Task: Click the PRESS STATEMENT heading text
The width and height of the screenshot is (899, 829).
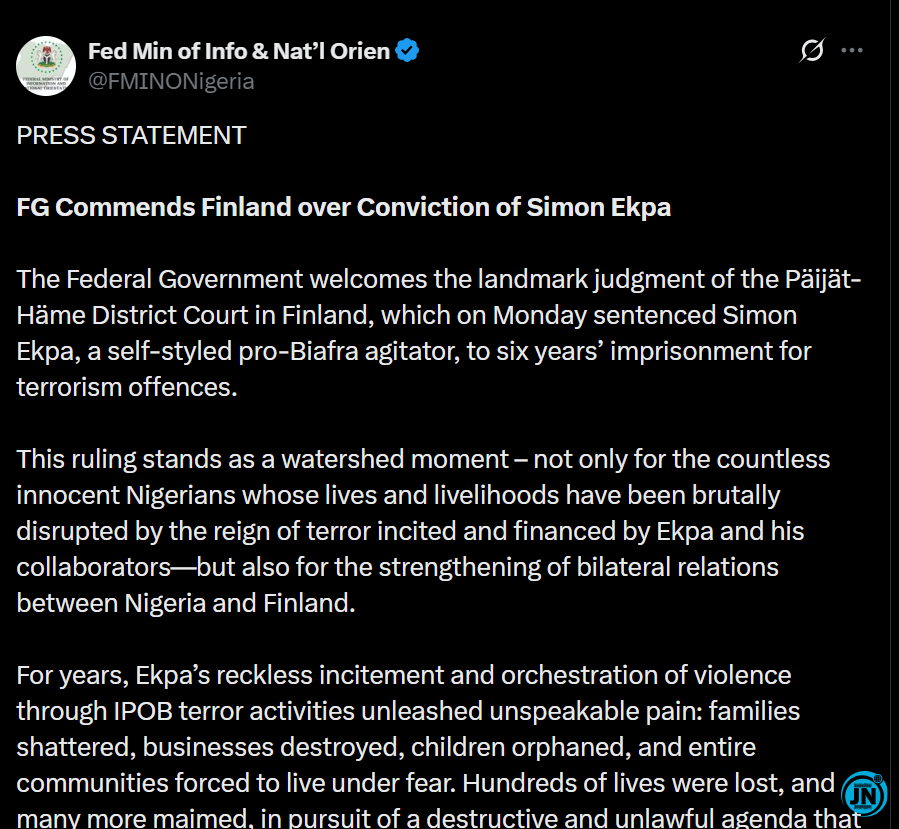Action: point(131,136)
